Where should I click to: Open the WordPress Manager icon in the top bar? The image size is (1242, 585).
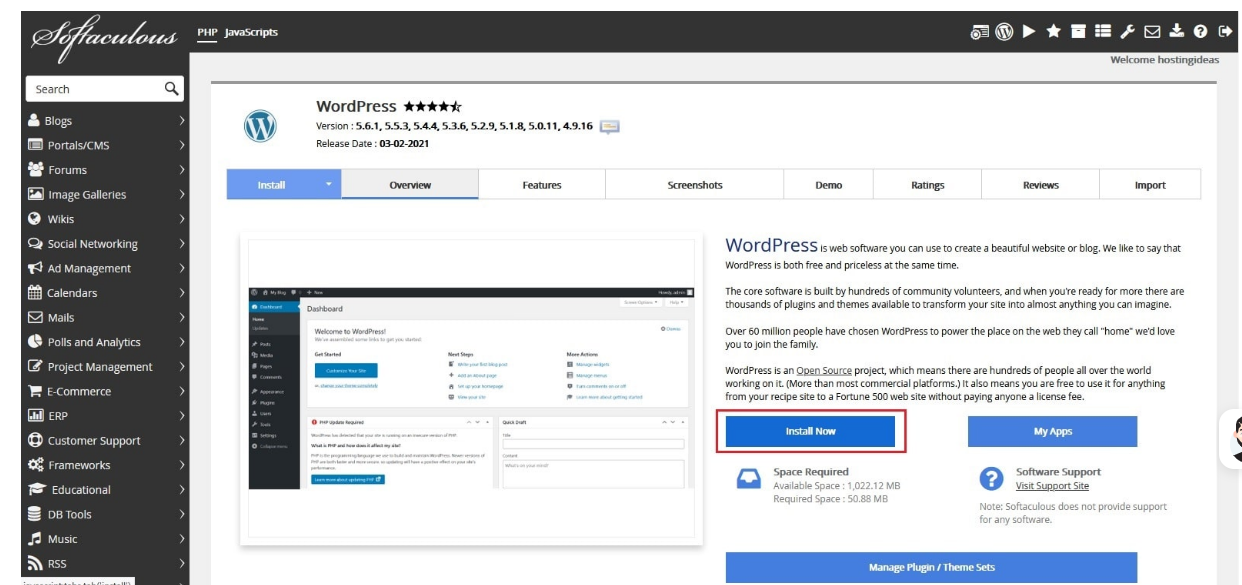[x=1004, y=30]
